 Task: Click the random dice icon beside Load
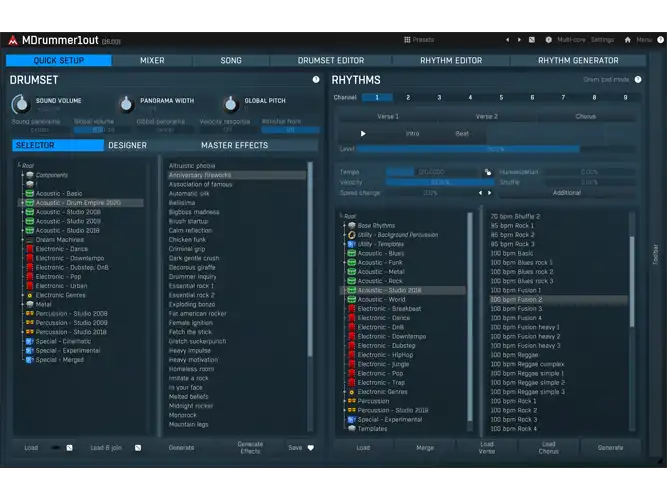[x=69, y=448]
